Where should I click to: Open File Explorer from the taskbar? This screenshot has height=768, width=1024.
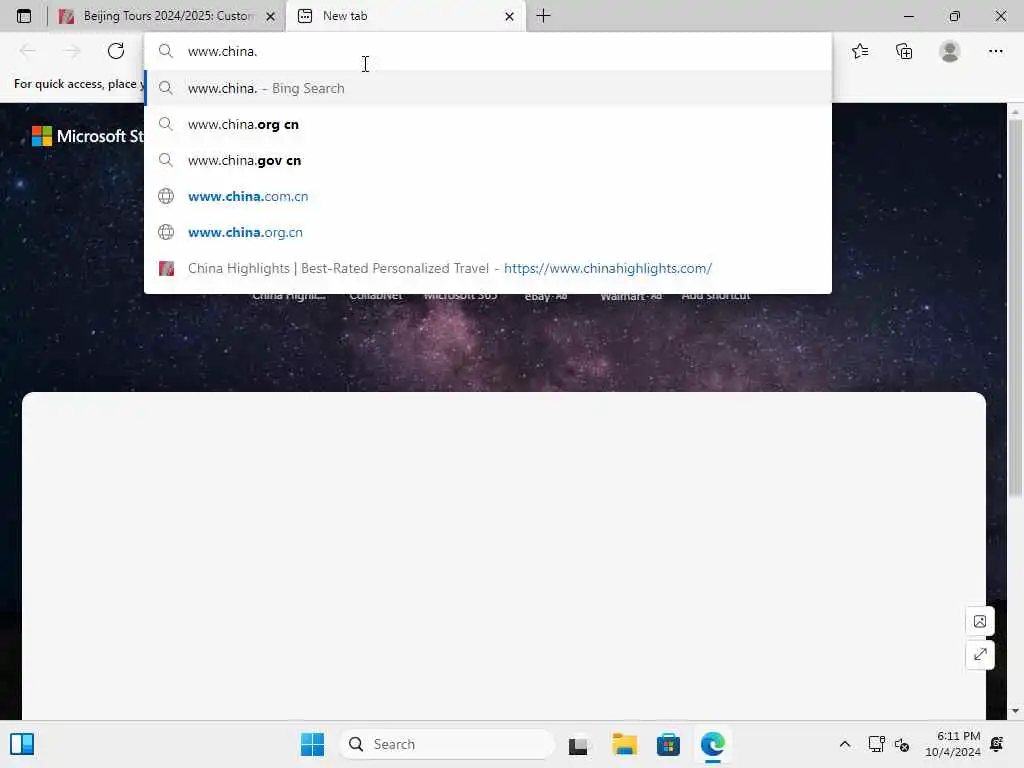[x=624, y=744]
